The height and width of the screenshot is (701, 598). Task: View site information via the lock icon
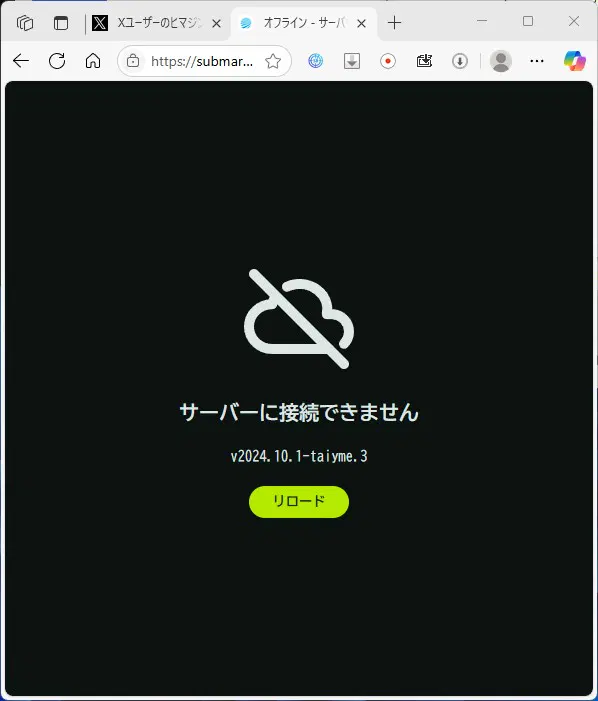[x=133, y=61]
